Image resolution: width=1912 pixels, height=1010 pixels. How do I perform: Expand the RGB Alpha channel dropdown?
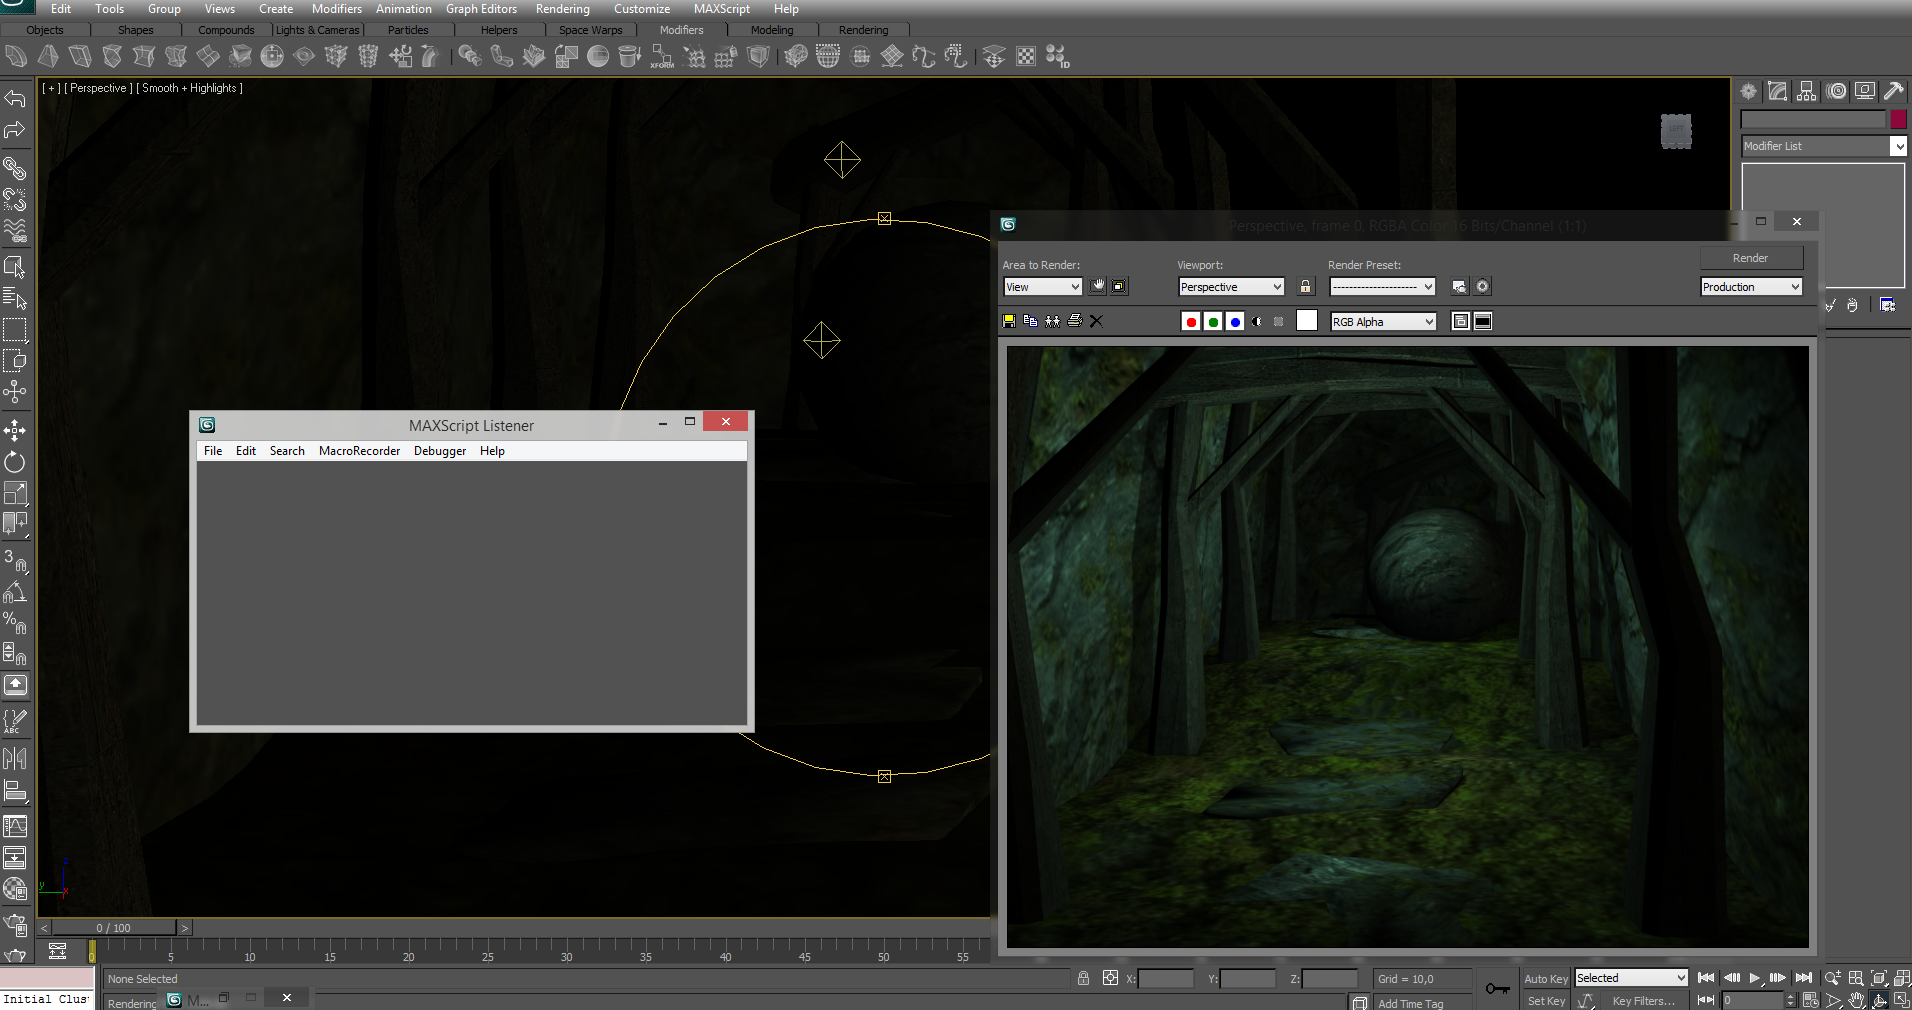click(1383, 322)
